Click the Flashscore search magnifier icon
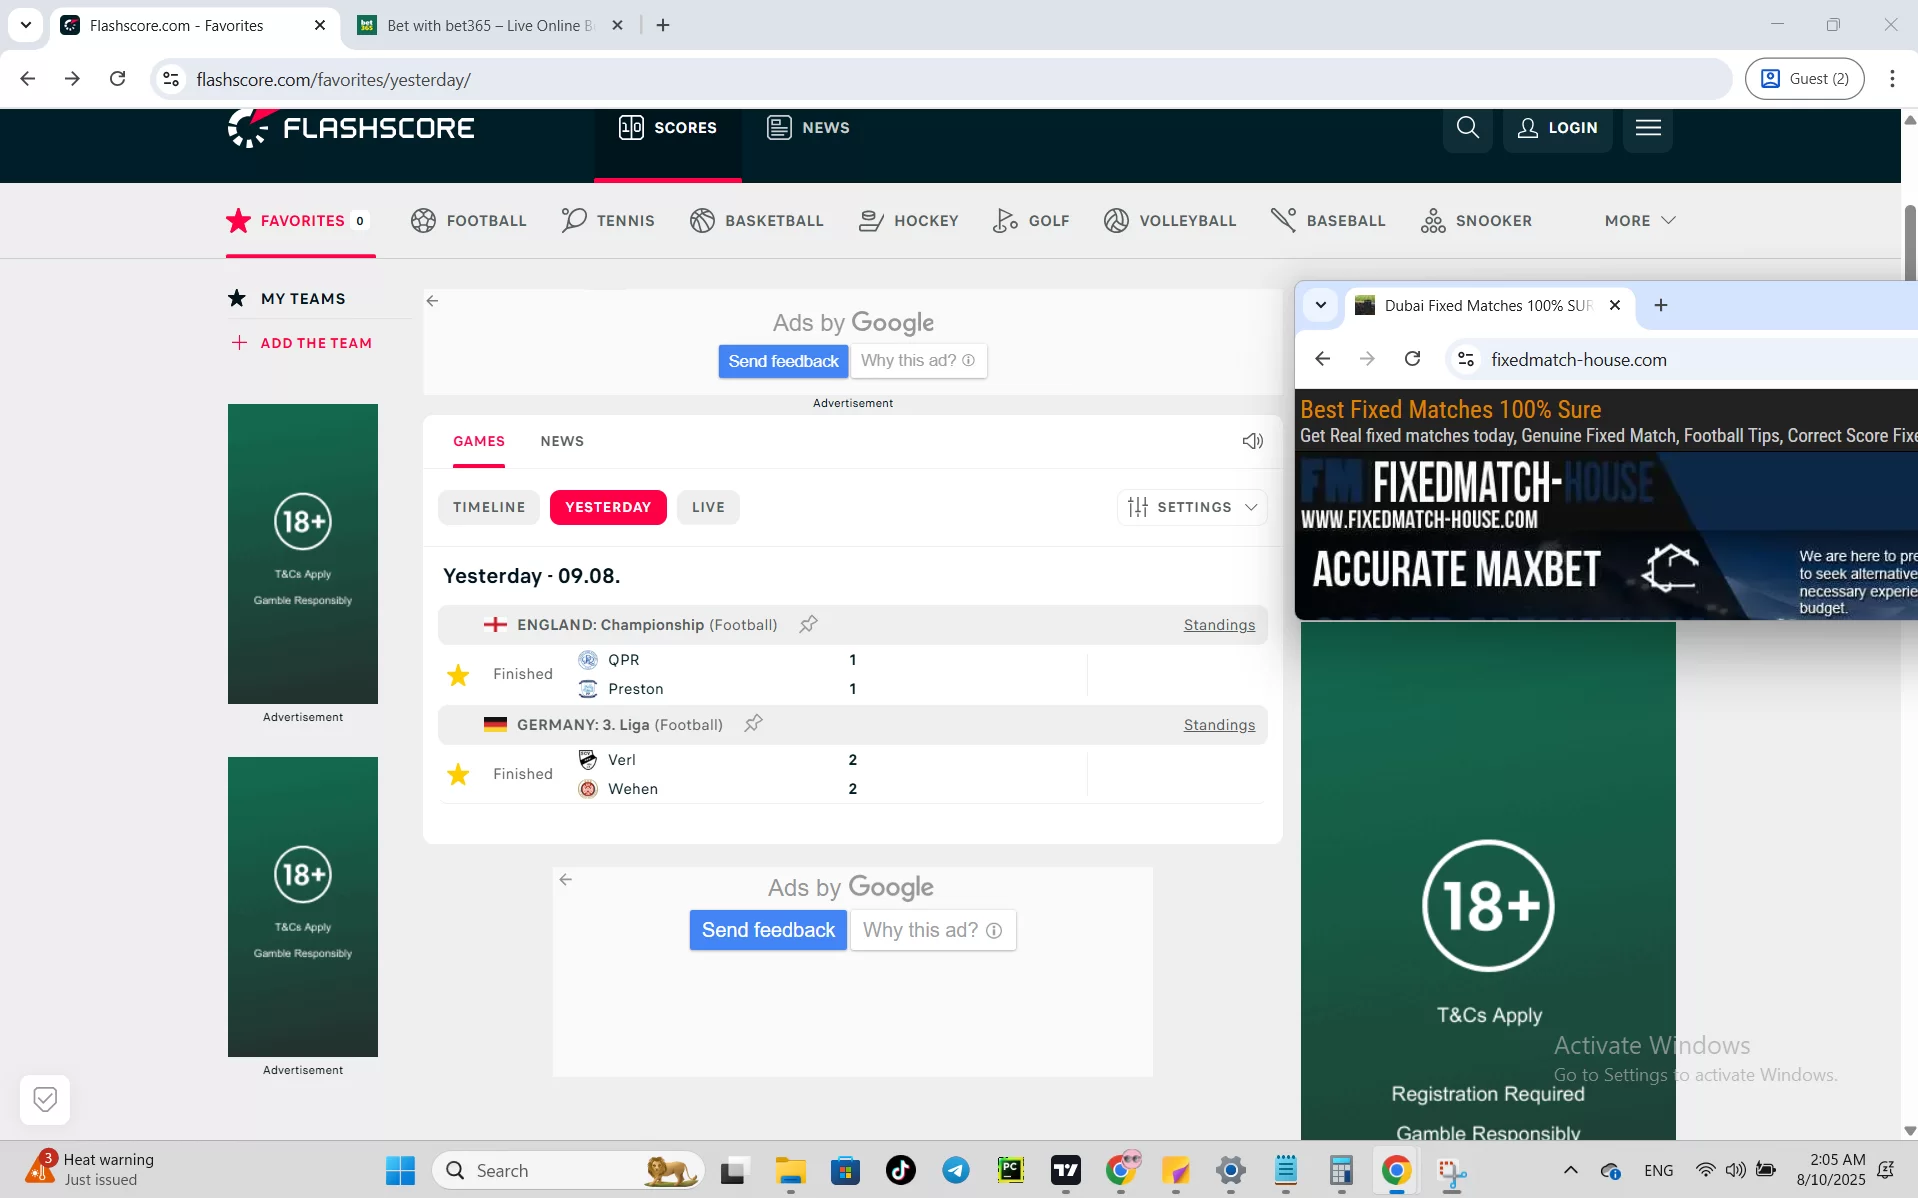The width and height of the screenshot is (1918, 1198). tap(1467, 128)
